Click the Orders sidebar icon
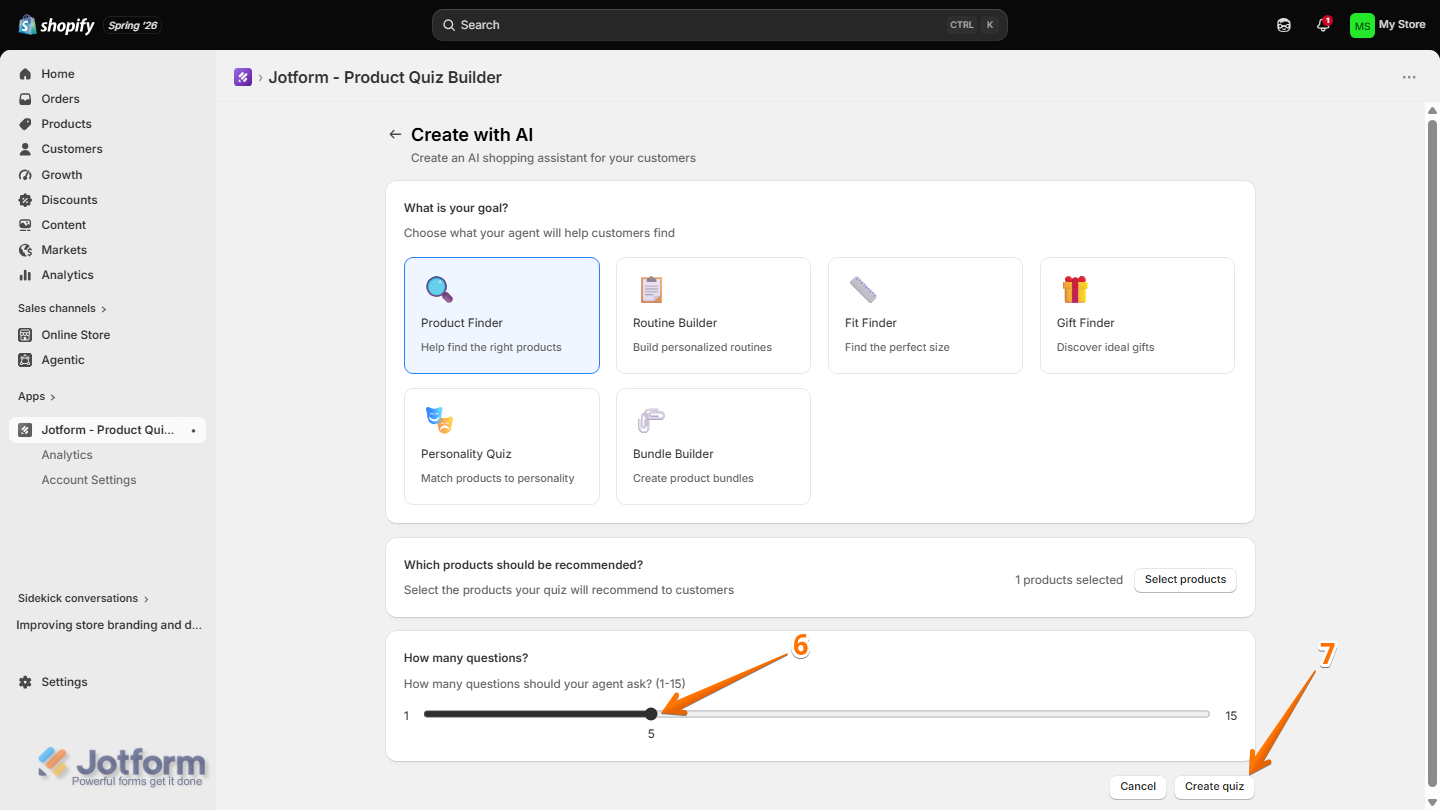Screen dimensions: 1440x810 point(26,99)
